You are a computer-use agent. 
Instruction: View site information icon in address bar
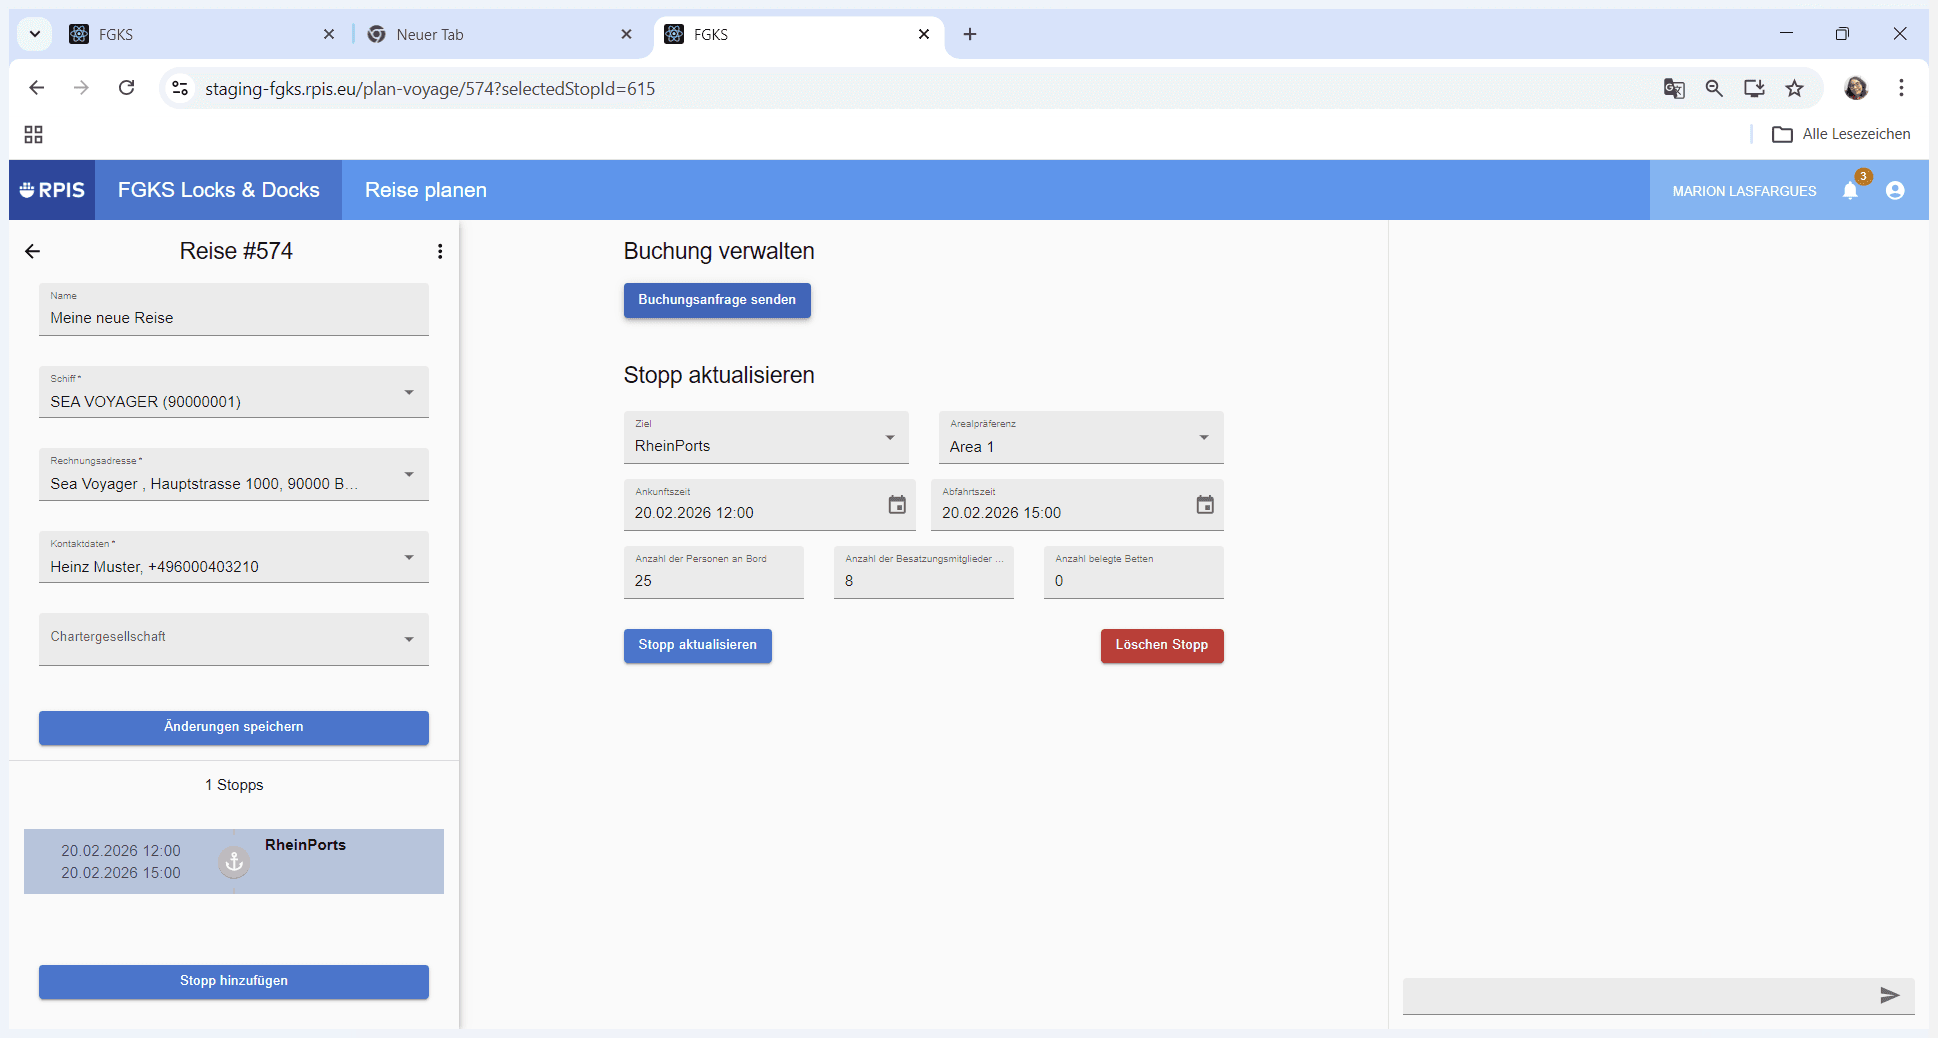[180, 88]
